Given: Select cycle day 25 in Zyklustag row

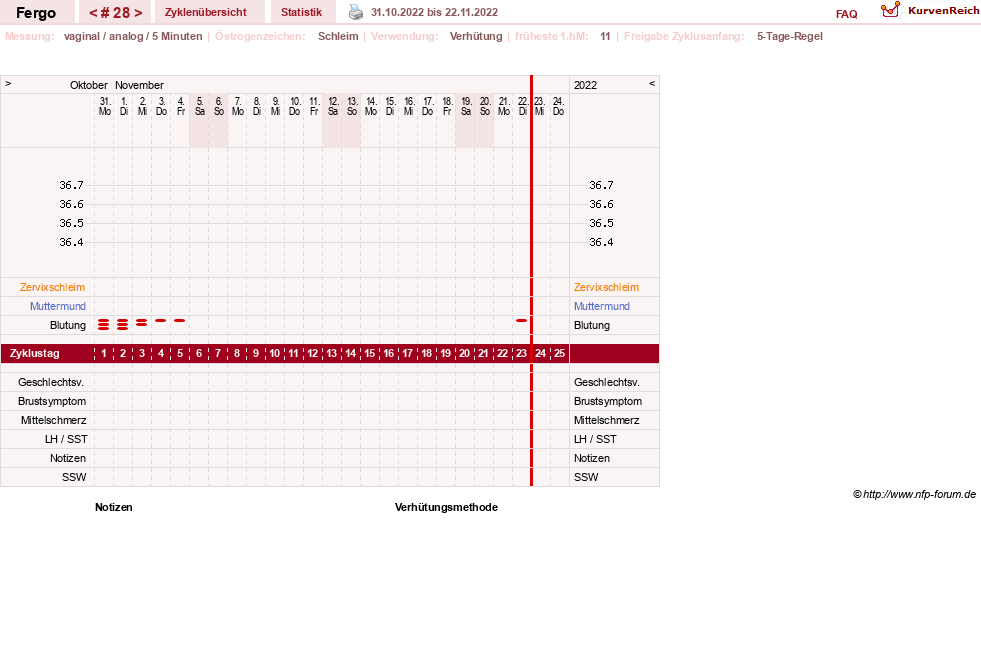Looking at the screenshot, I should point(559,353).
